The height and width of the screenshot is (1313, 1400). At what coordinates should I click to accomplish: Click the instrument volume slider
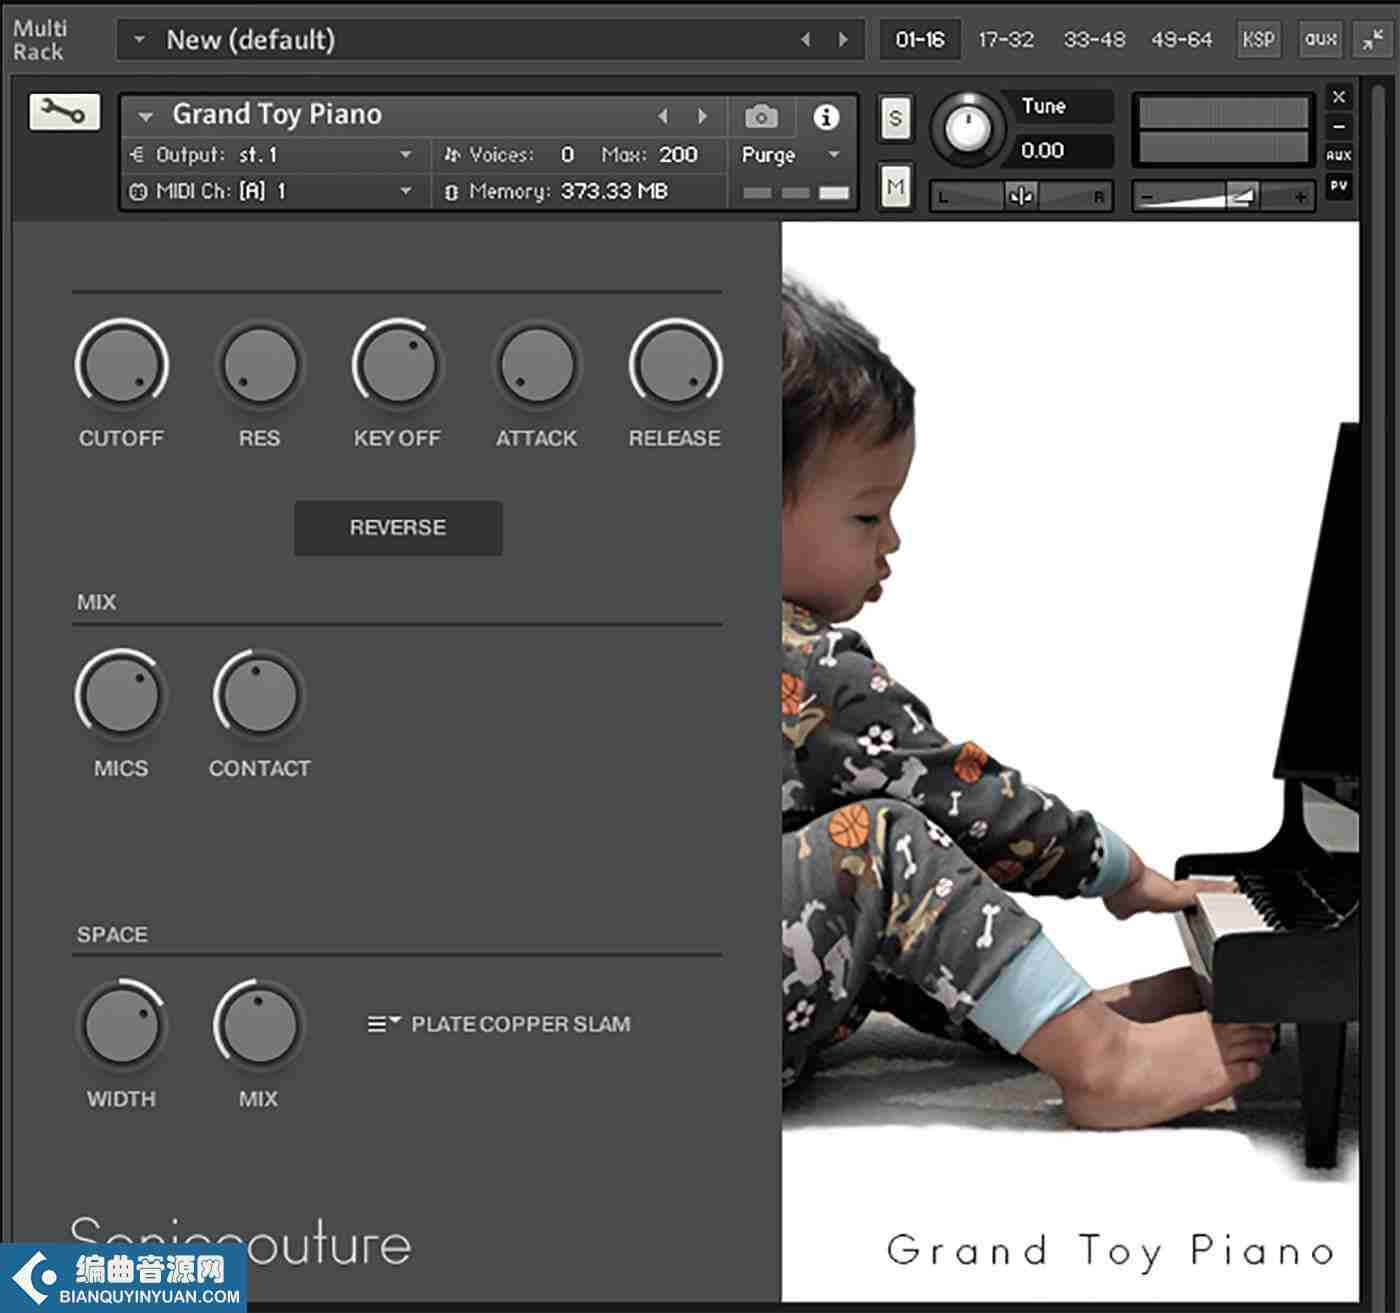[x=1224, y=196]
